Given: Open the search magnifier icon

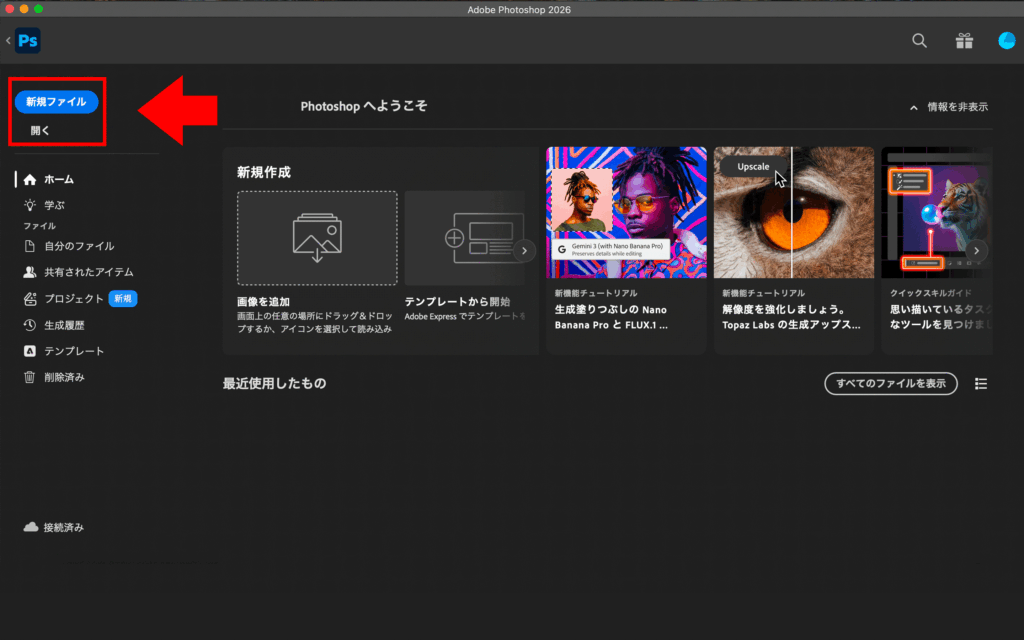Looking at the screenshot, I should (x=920, y=41).
